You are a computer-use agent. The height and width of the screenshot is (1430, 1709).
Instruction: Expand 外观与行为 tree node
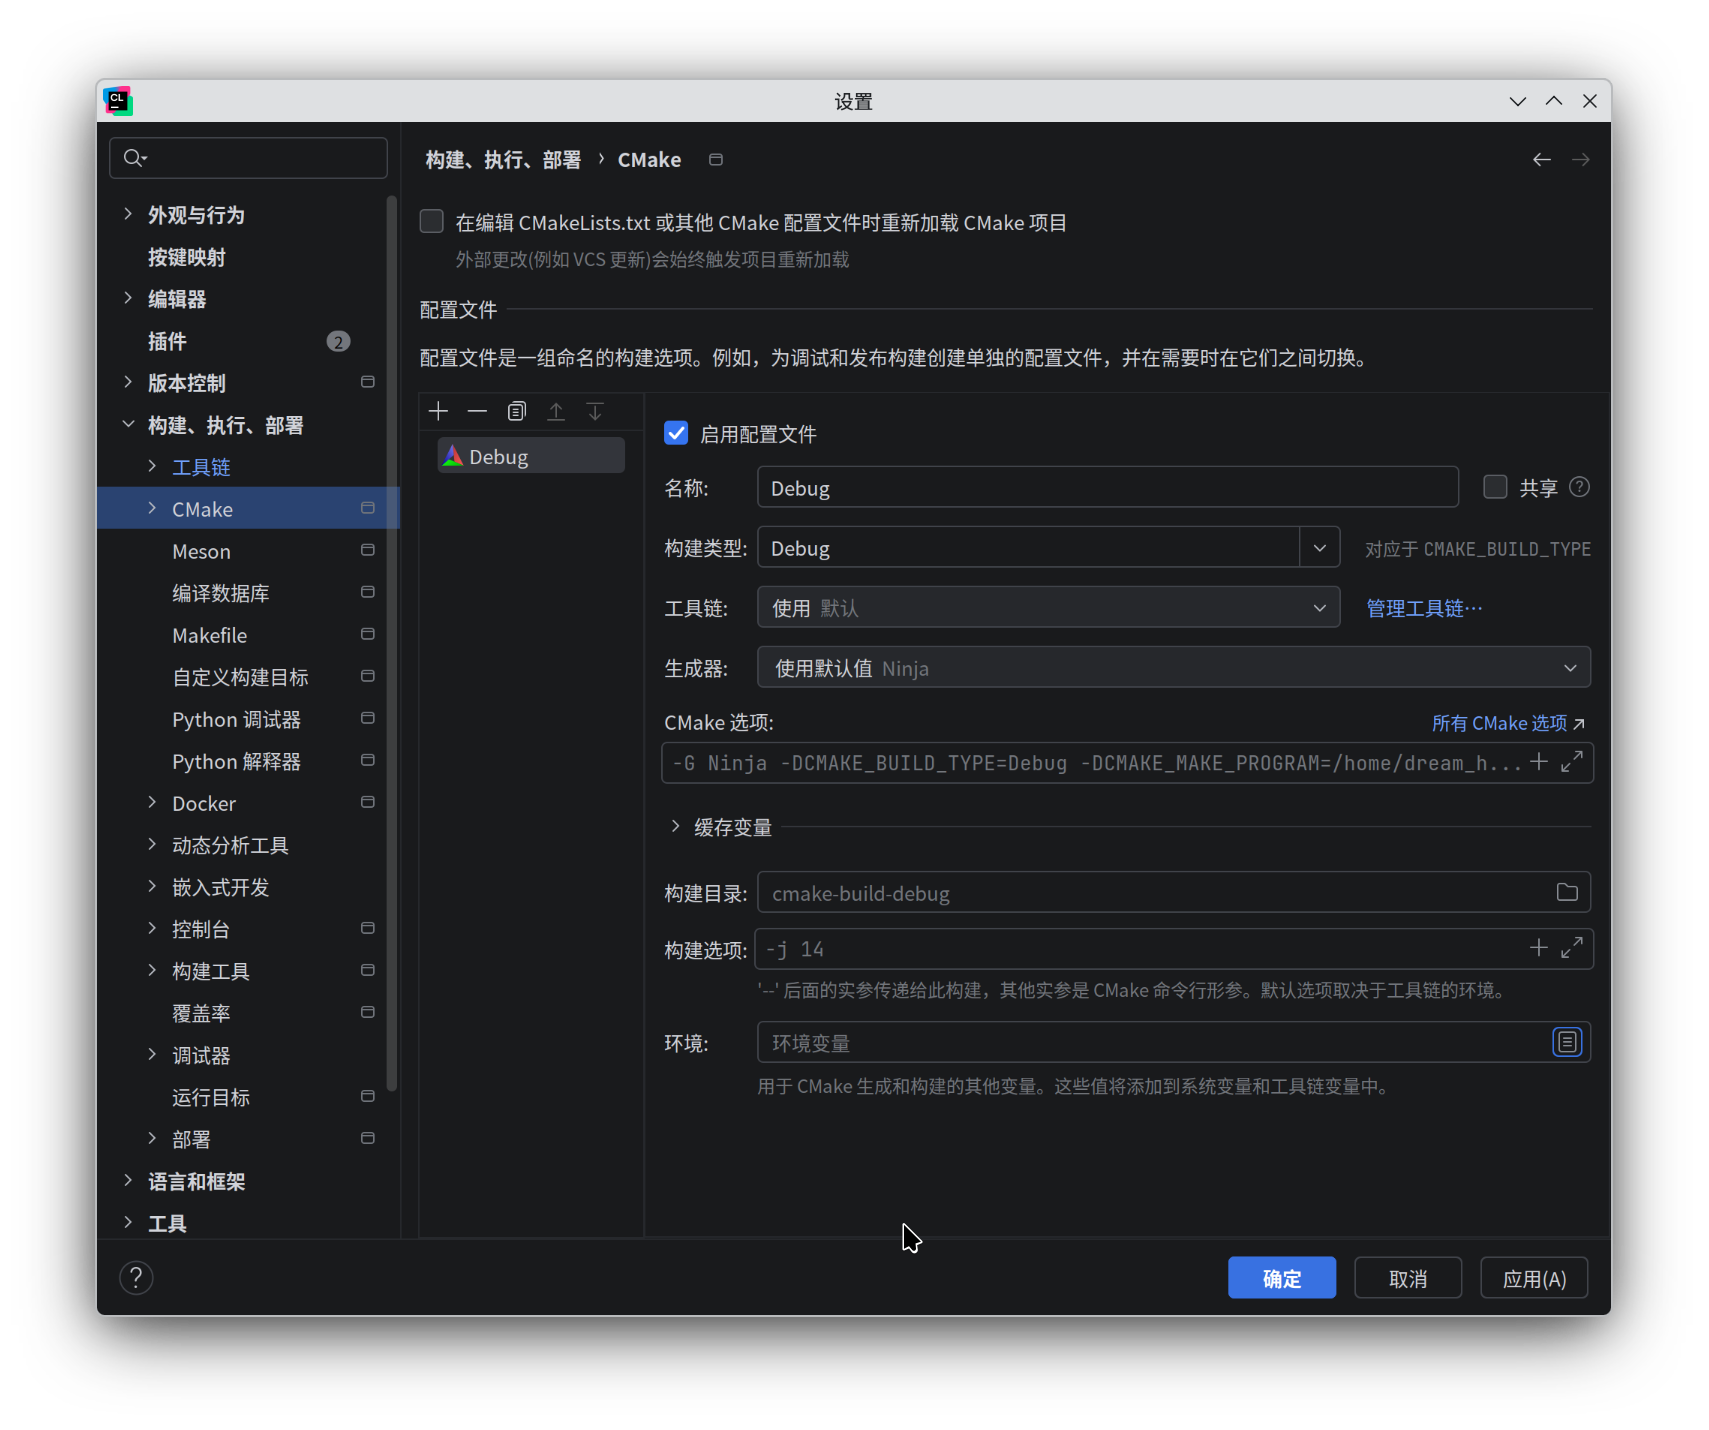click(x=128, y=214)
